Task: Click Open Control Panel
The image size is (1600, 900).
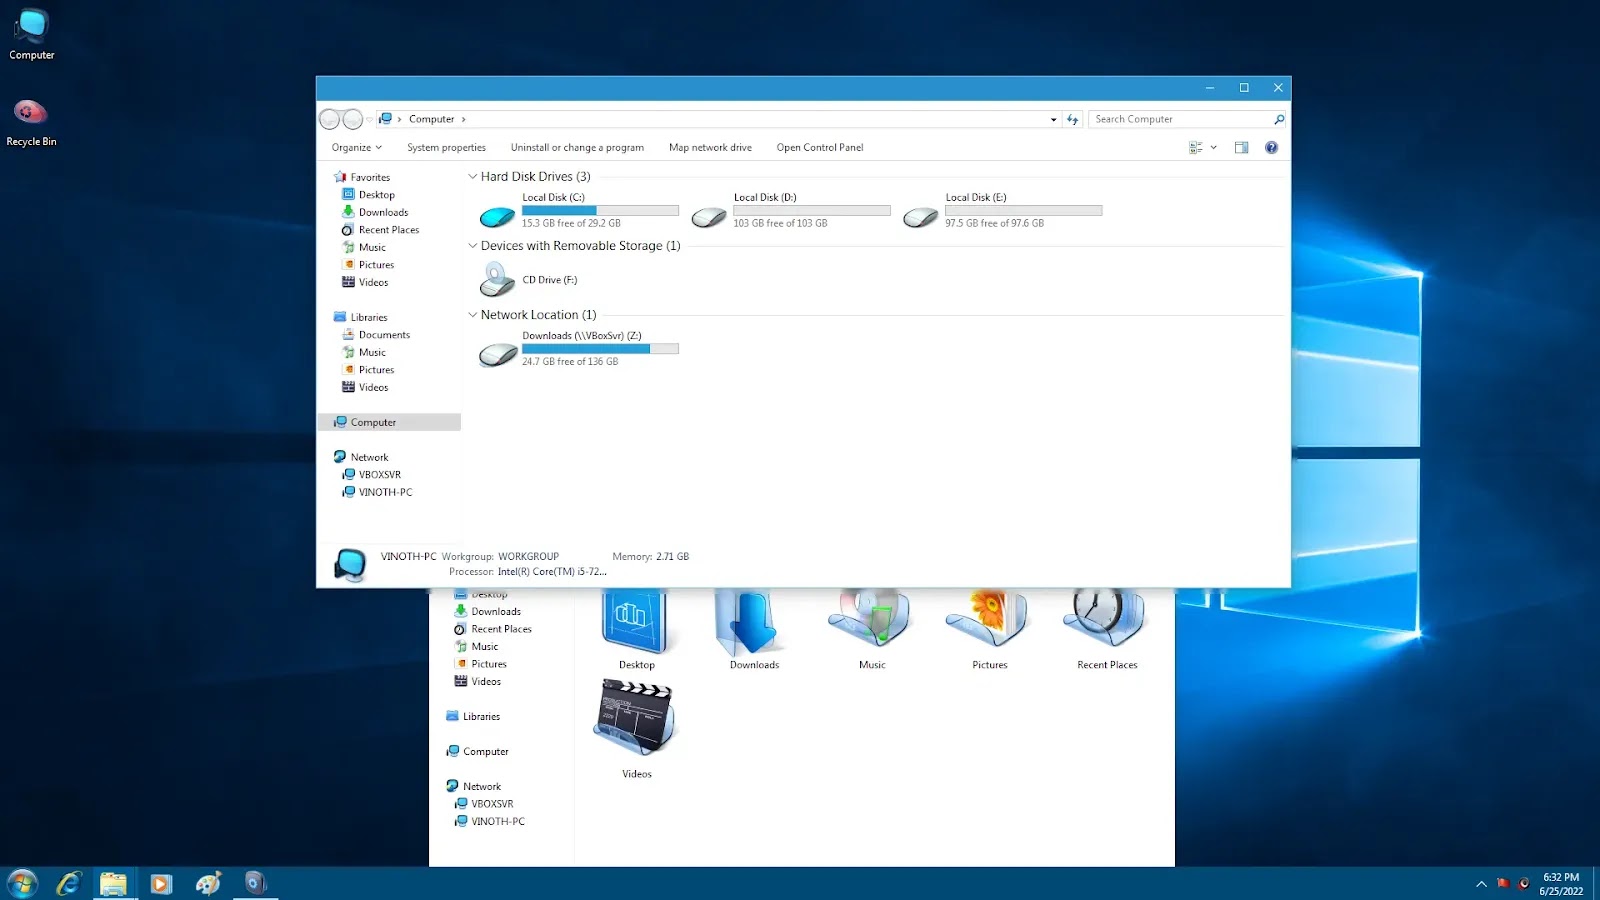Action: coord(820,147)
